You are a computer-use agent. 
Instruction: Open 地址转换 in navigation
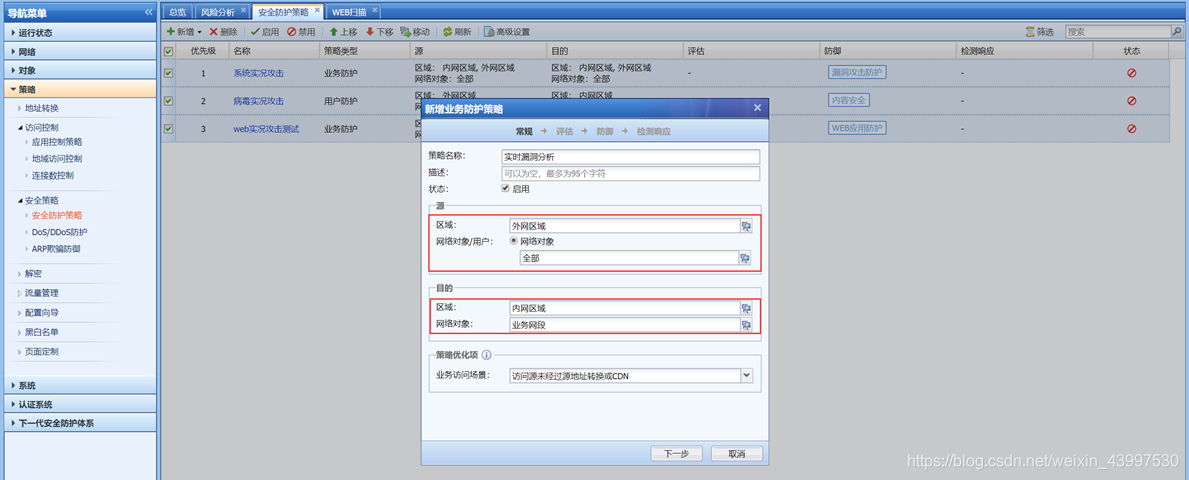tap(42, 108)
